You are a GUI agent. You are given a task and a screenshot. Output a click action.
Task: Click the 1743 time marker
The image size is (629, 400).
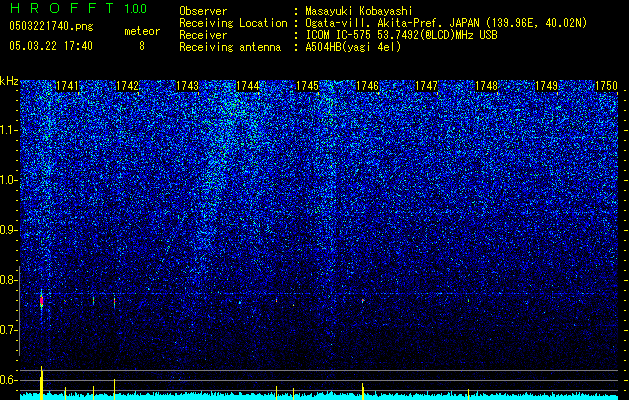pyautogui.click(x=187, y=86)
